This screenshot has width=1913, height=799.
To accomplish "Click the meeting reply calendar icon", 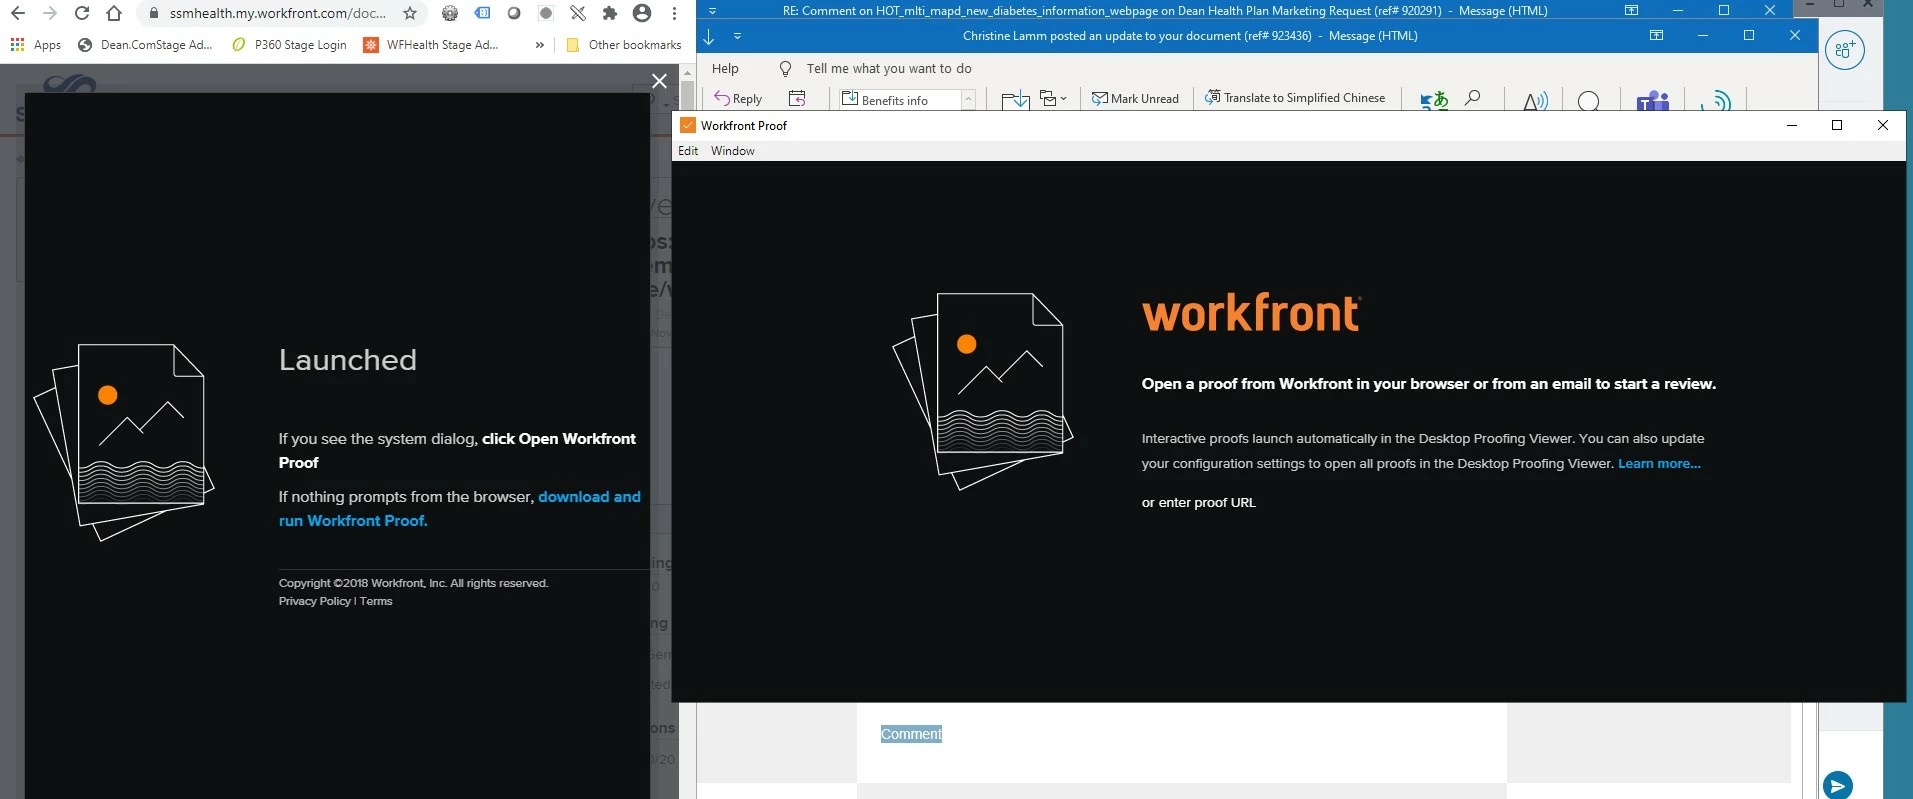I will click(797, 98).
